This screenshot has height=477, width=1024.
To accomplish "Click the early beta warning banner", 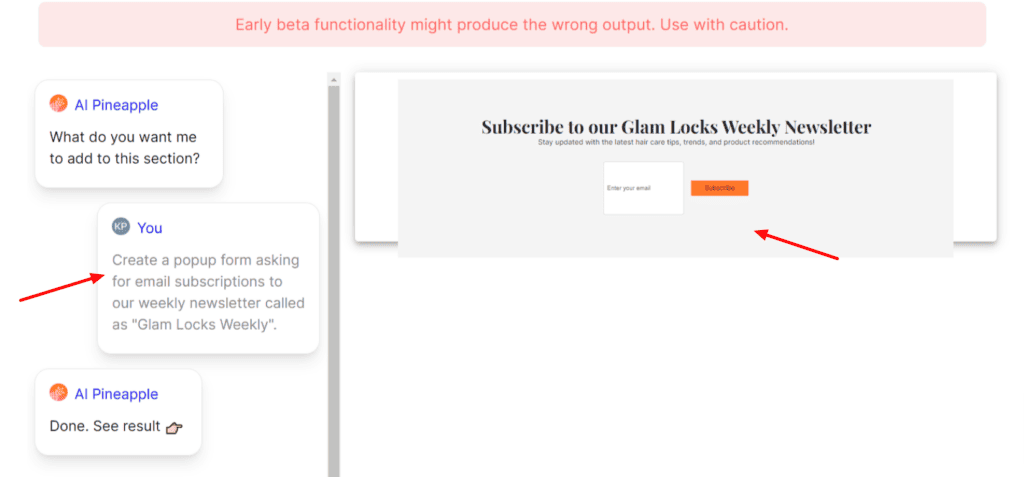I will 512,24.
